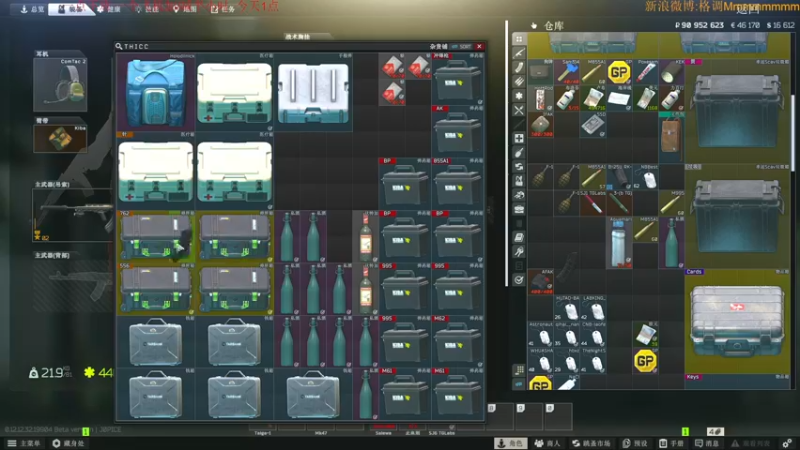Open the 预设 presets screen
800x450 pixels.
coord(635,443)
